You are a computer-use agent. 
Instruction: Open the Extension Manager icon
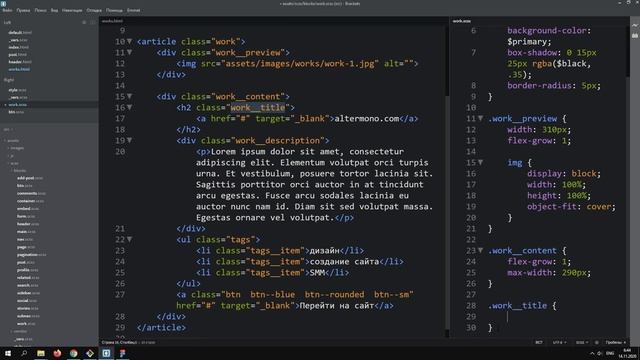(635, 36)
